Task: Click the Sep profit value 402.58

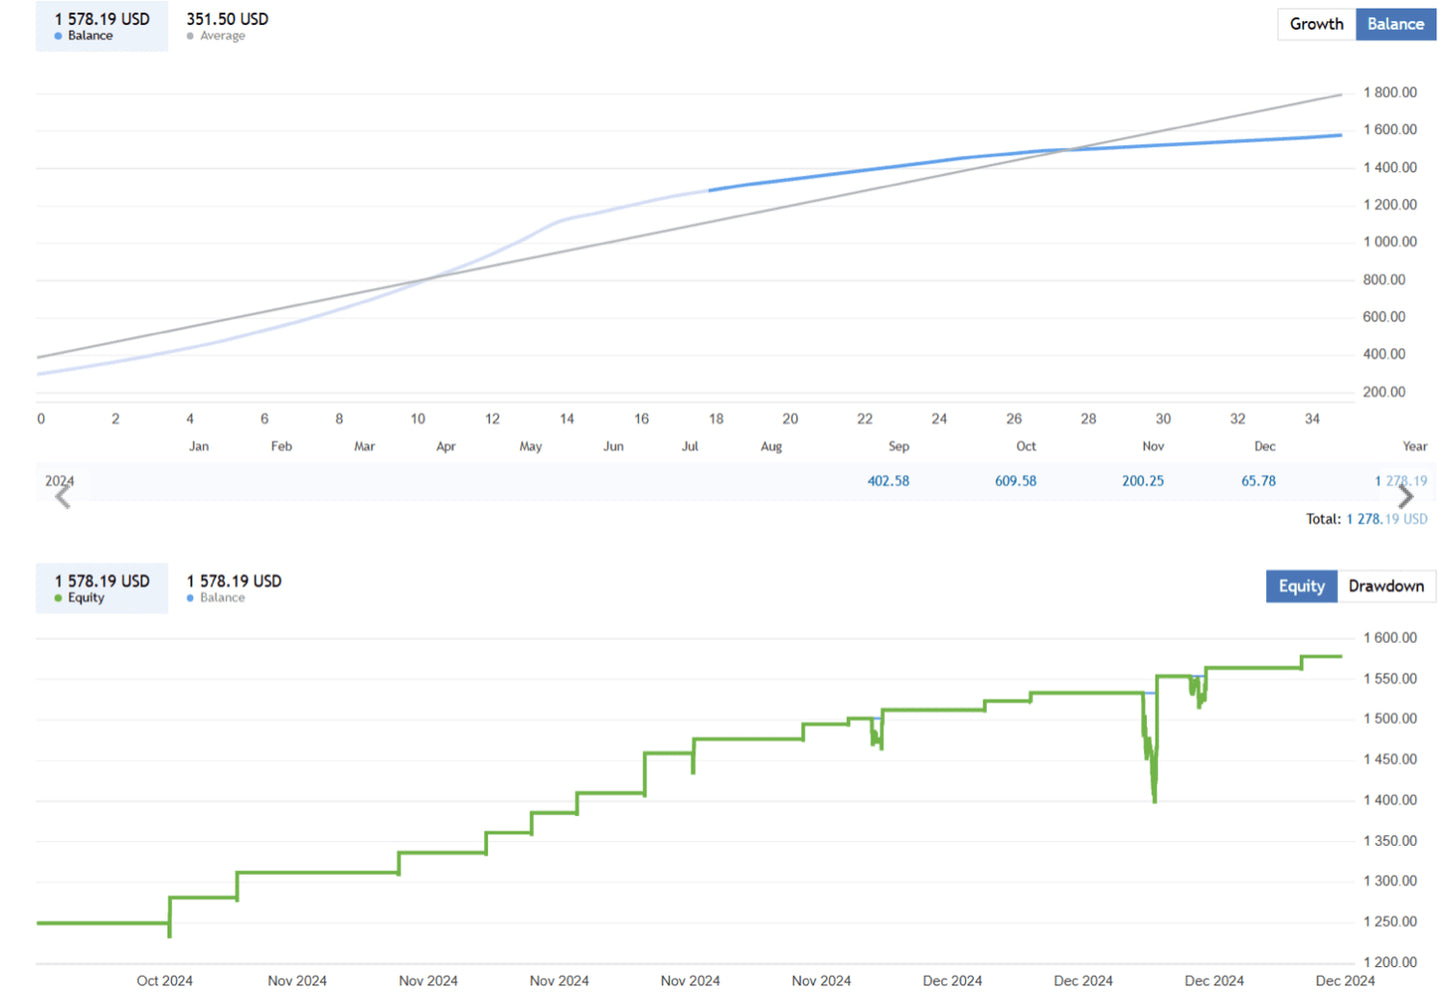Action: pyautogui.click(x=888, y=481)
